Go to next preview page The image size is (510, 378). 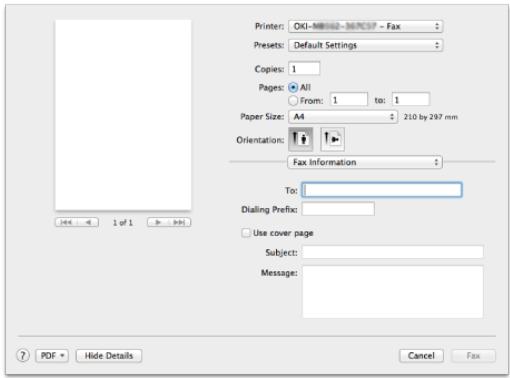click(x=158, y=222)
